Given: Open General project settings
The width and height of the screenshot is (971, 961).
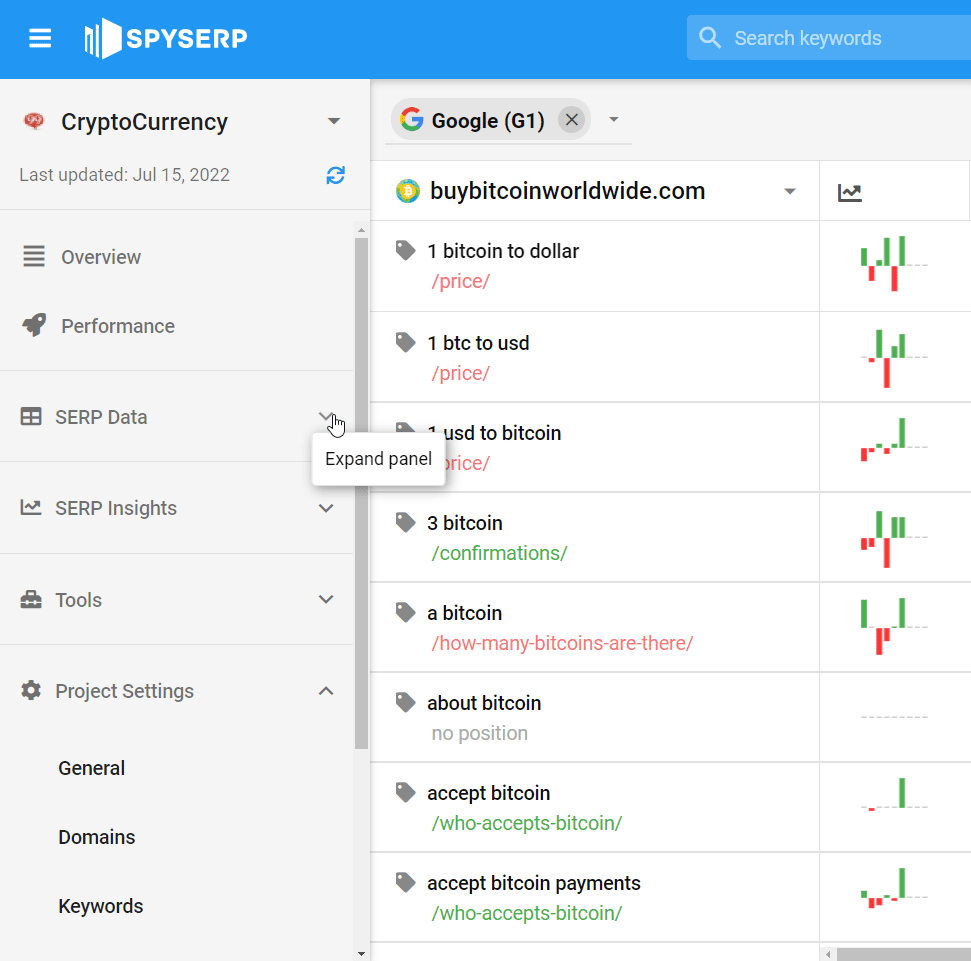Looking at the screenshot, I should [92, 768].
